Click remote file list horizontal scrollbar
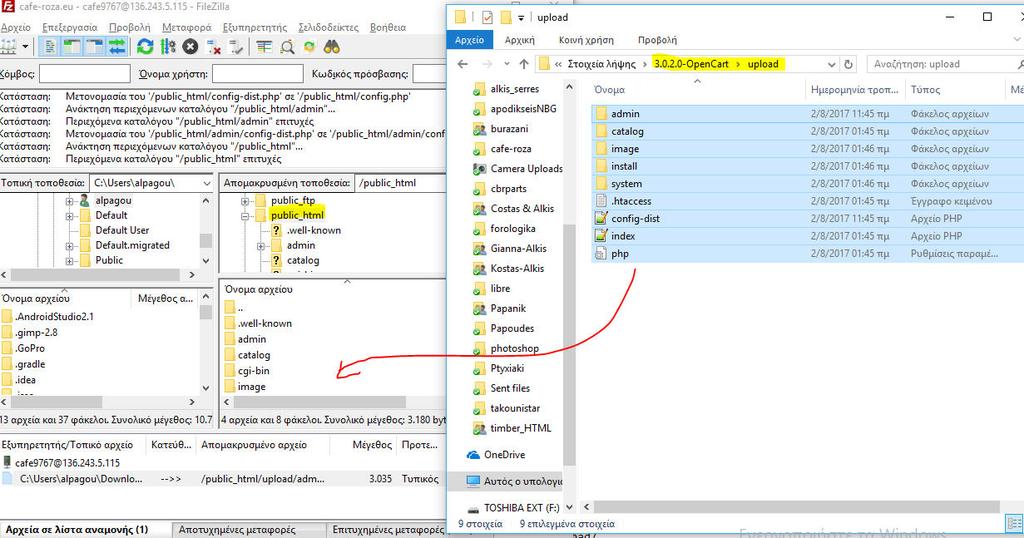1024x538 pixels. pos(318,402)
